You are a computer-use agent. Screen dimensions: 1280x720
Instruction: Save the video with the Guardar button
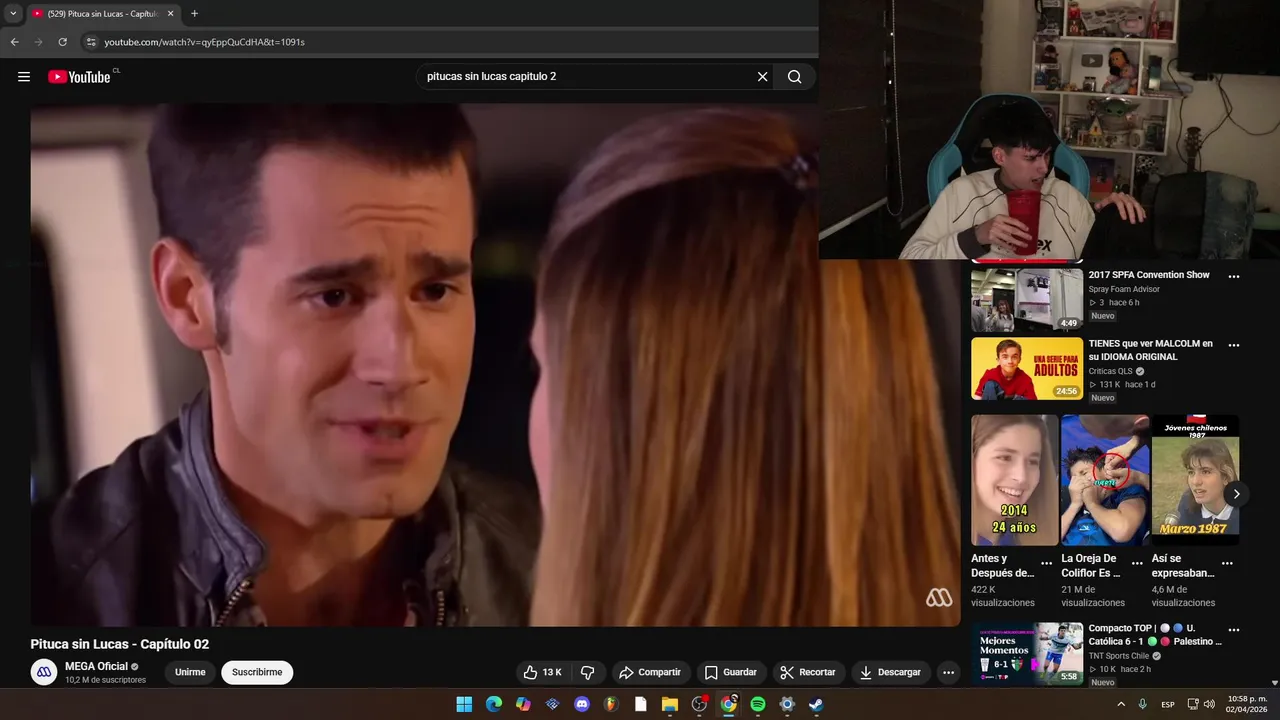pos(730,672)
